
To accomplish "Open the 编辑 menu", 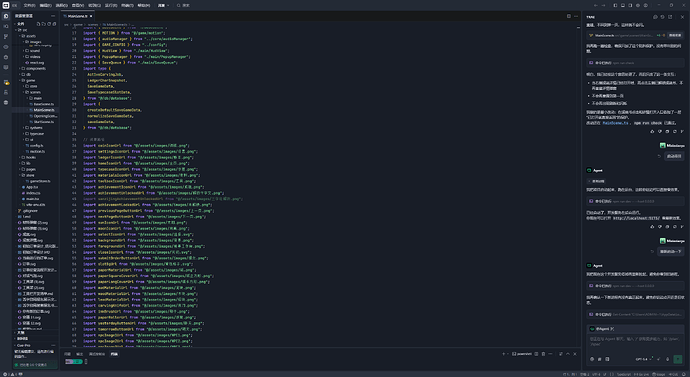I will 45,5.
